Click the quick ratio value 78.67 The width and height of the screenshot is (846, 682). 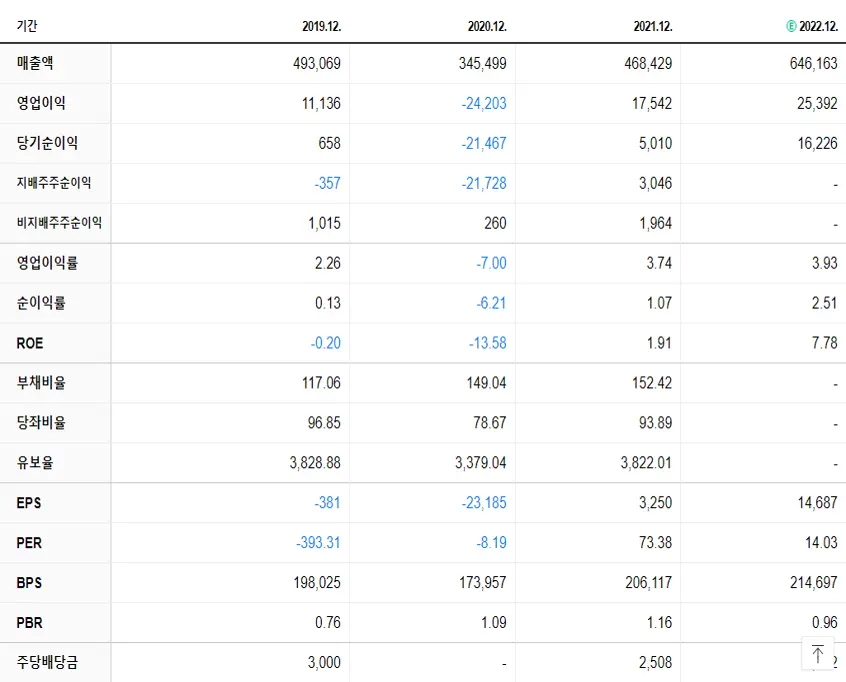(x=490, y=423)
